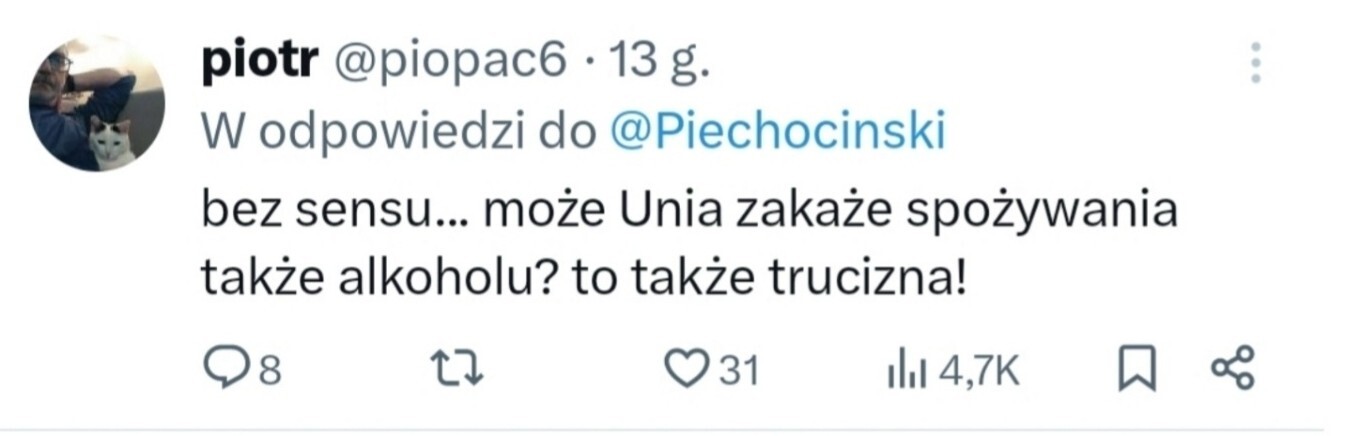This screenshot has width=1362, height=436.
Task: Repost this tweet with the retweet icon
Action: pos(464,370)
